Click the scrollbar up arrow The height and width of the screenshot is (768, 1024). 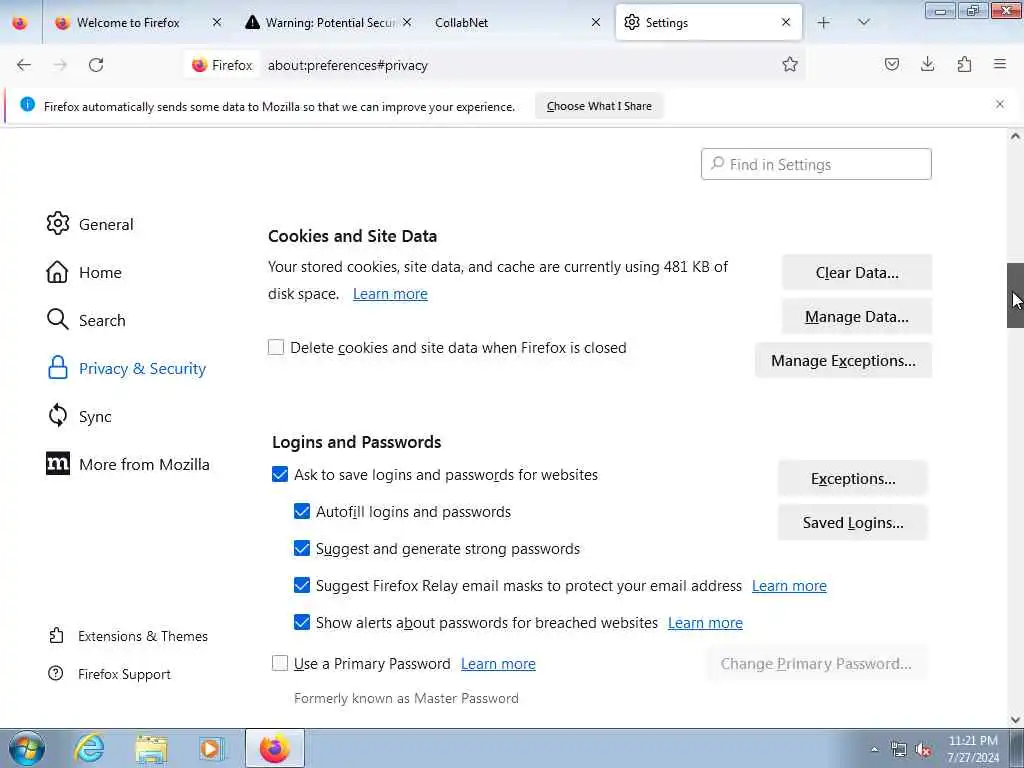[1015, 136]
